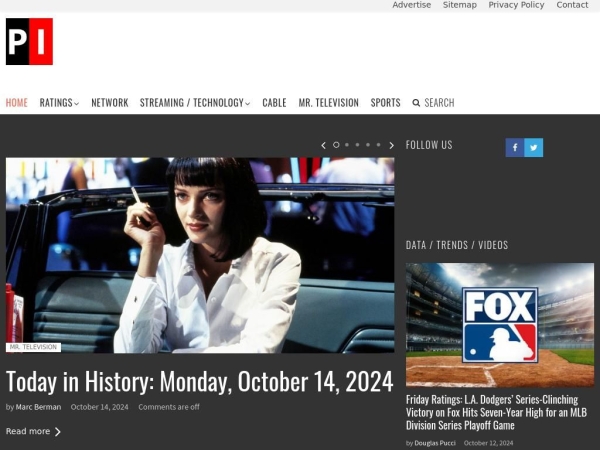Click the Data / Trends / Videos heading
Image resolution: width=600 pixels, height=450 pixels.
coord(457,245)
